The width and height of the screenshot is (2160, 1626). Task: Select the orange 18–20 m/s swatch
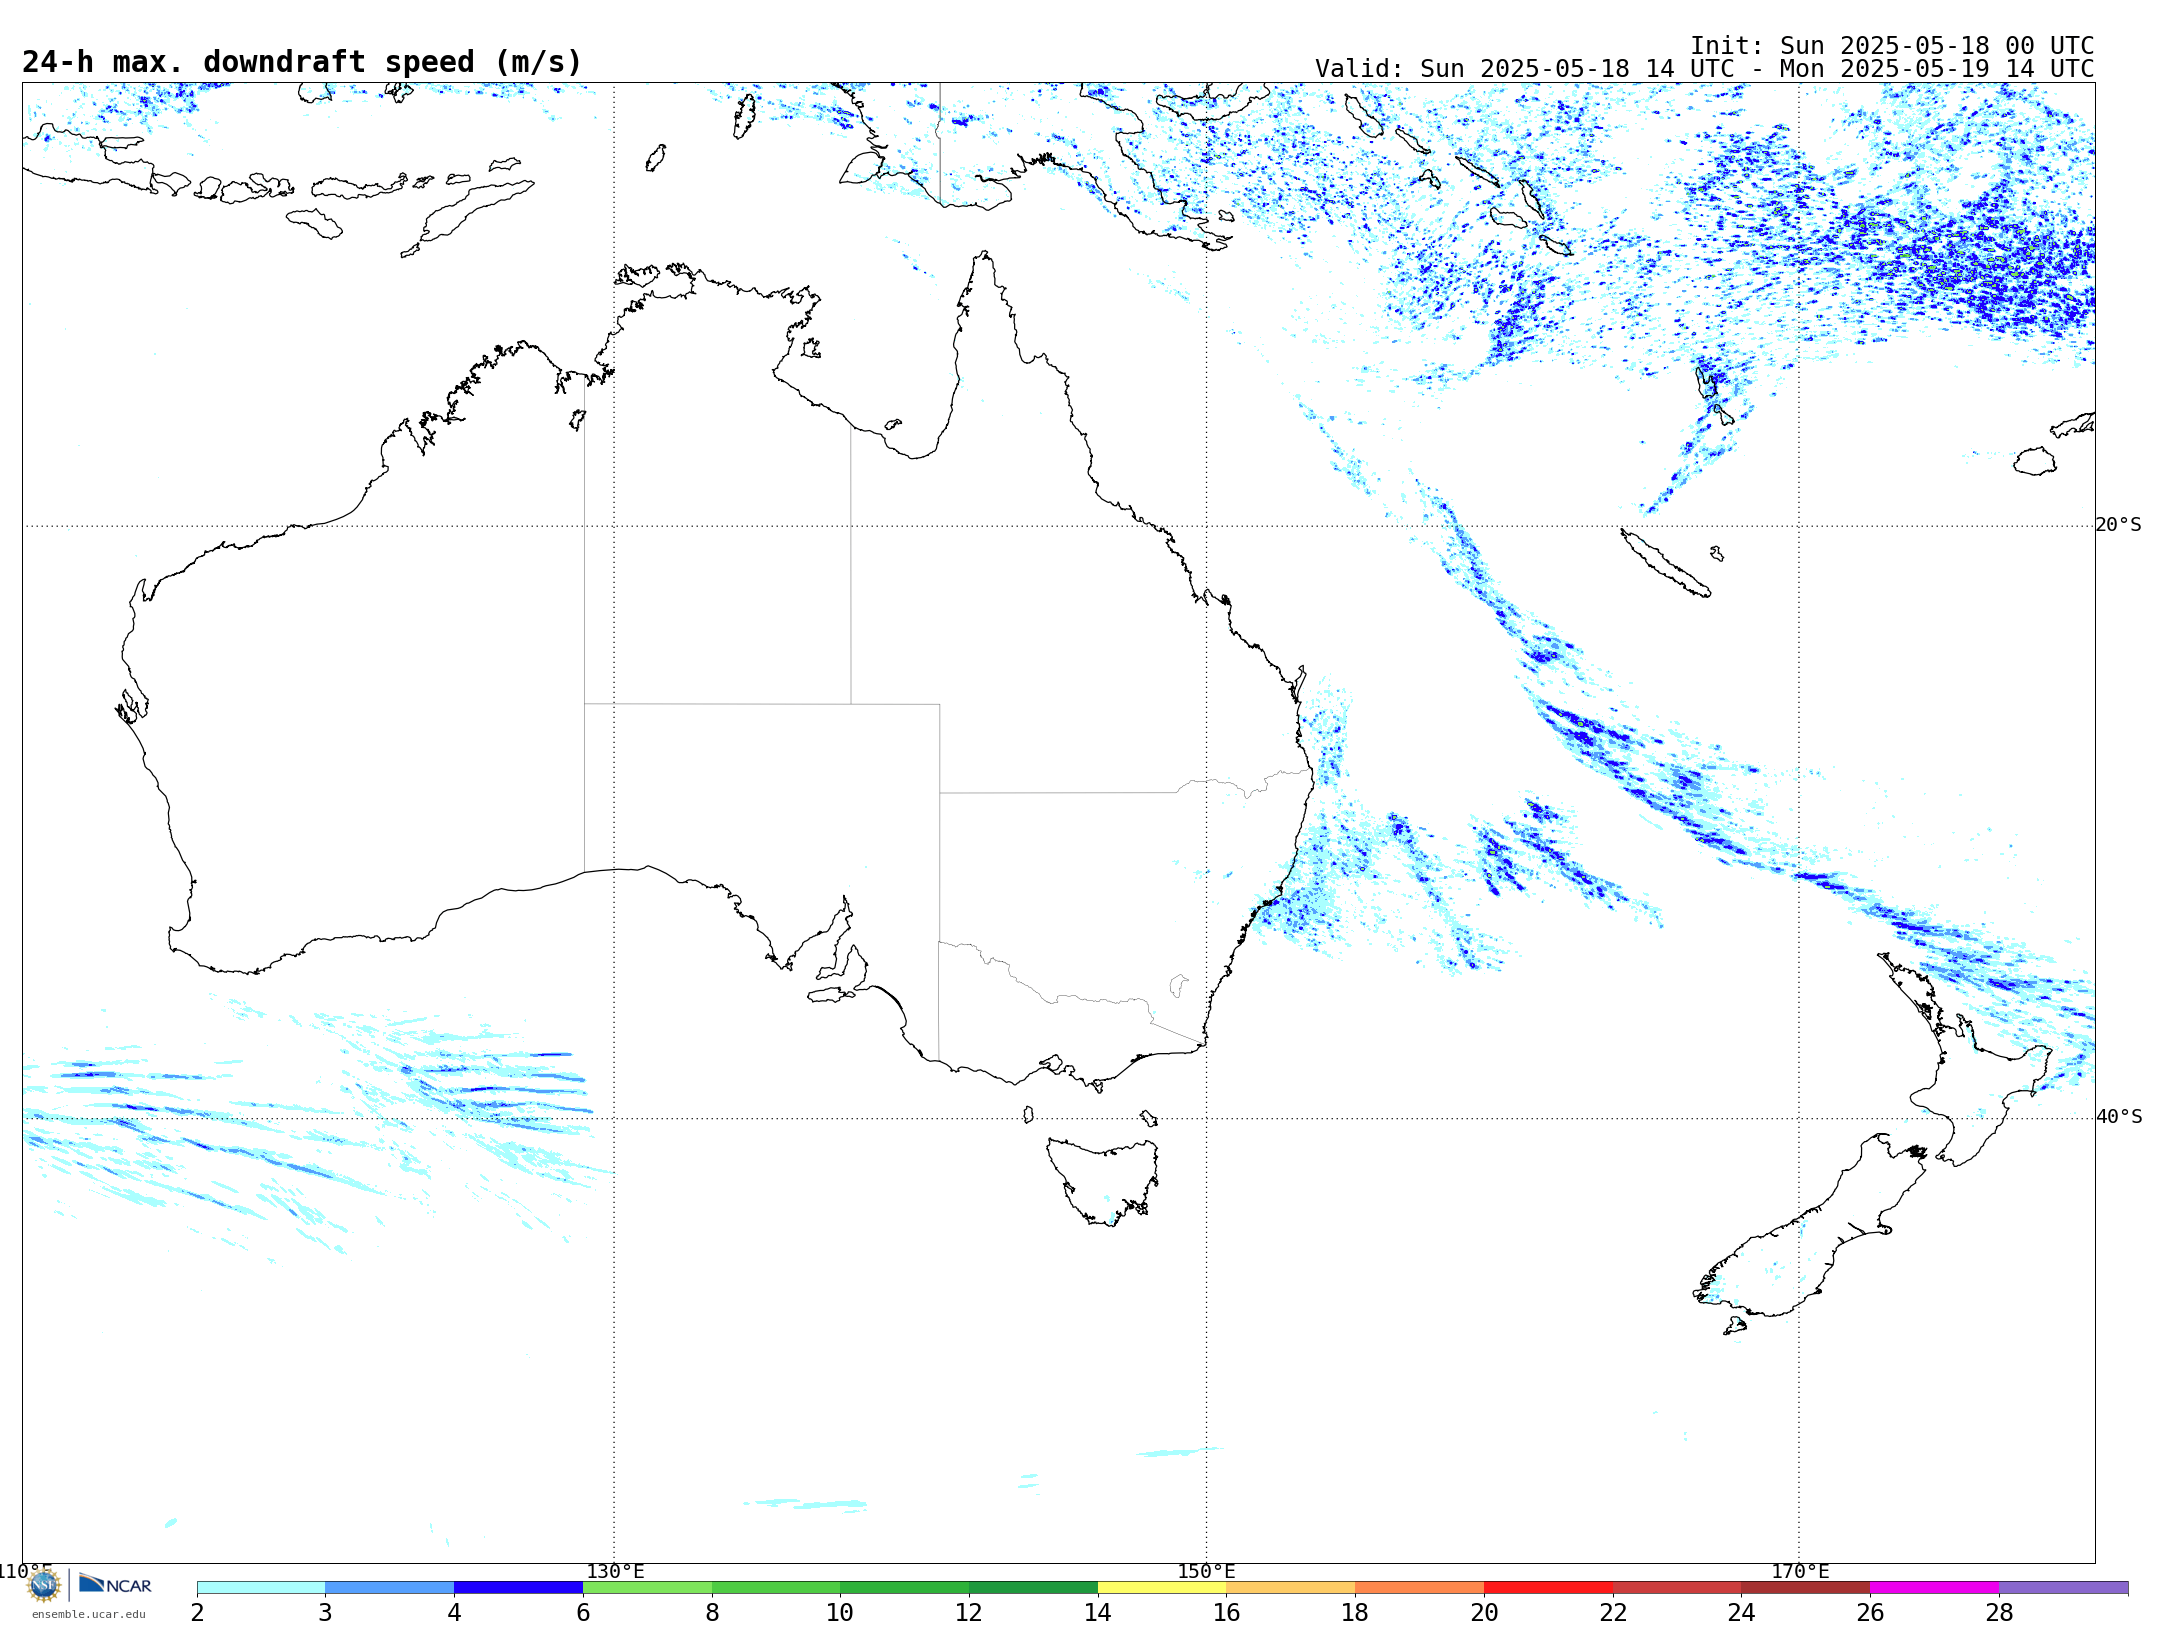(1420, 1588)
